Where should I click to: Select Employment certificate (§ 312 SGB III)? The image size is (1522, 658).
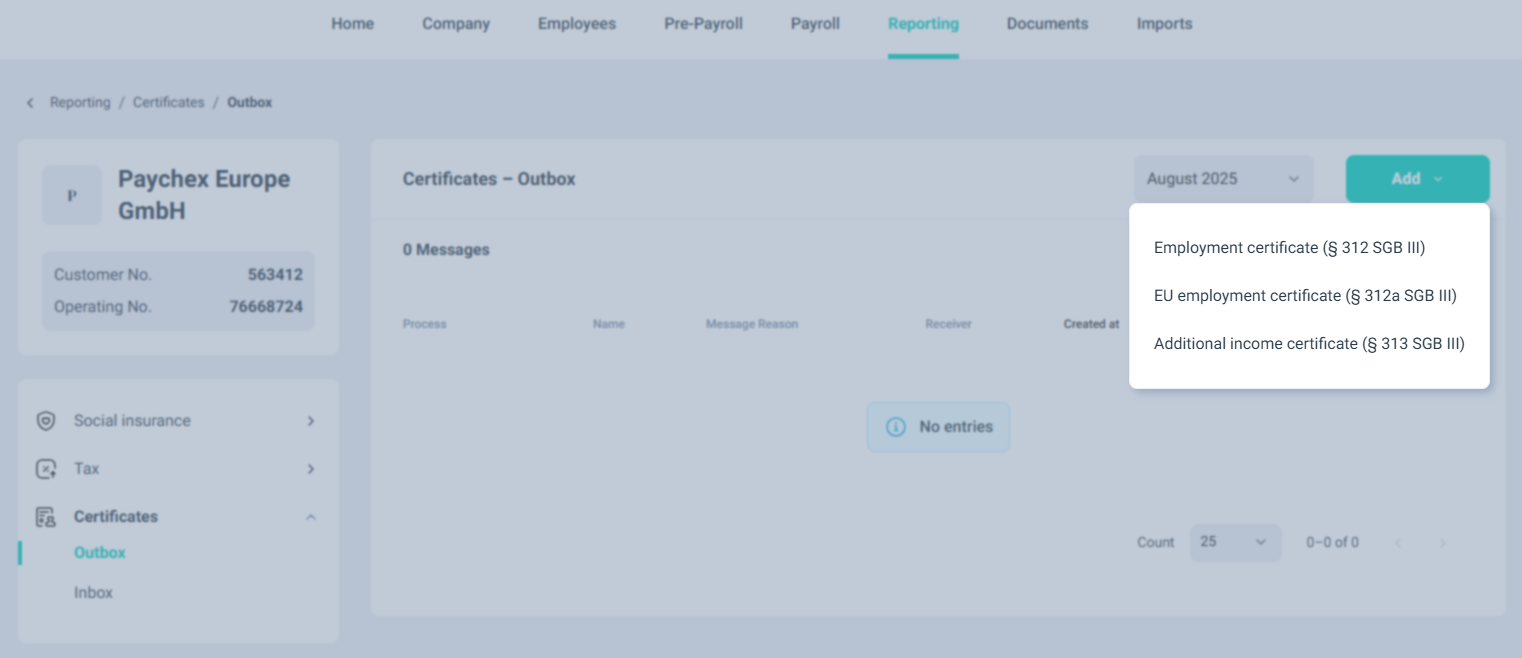coord(1289,248)
